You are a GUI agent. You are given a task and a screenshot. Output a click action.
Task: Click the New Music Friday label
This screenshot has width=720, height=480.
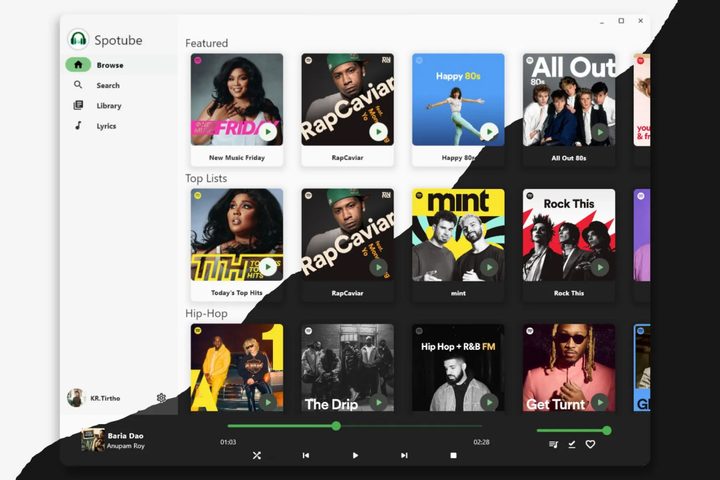(237, 158)
